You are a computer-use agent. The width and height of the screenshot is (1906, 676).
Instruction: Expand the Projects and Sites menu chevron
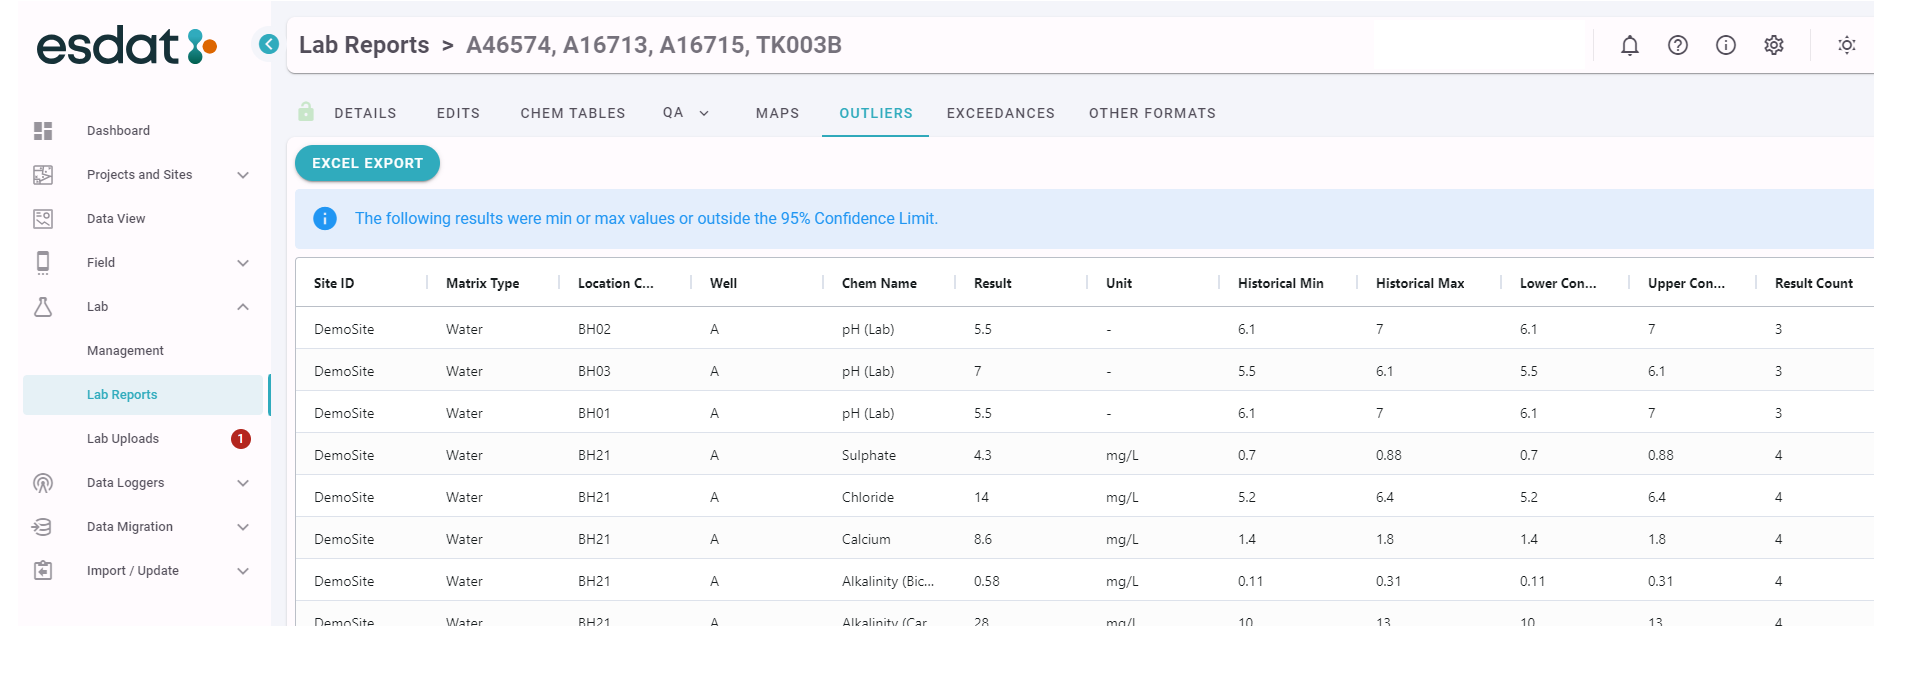click(243, 175)
